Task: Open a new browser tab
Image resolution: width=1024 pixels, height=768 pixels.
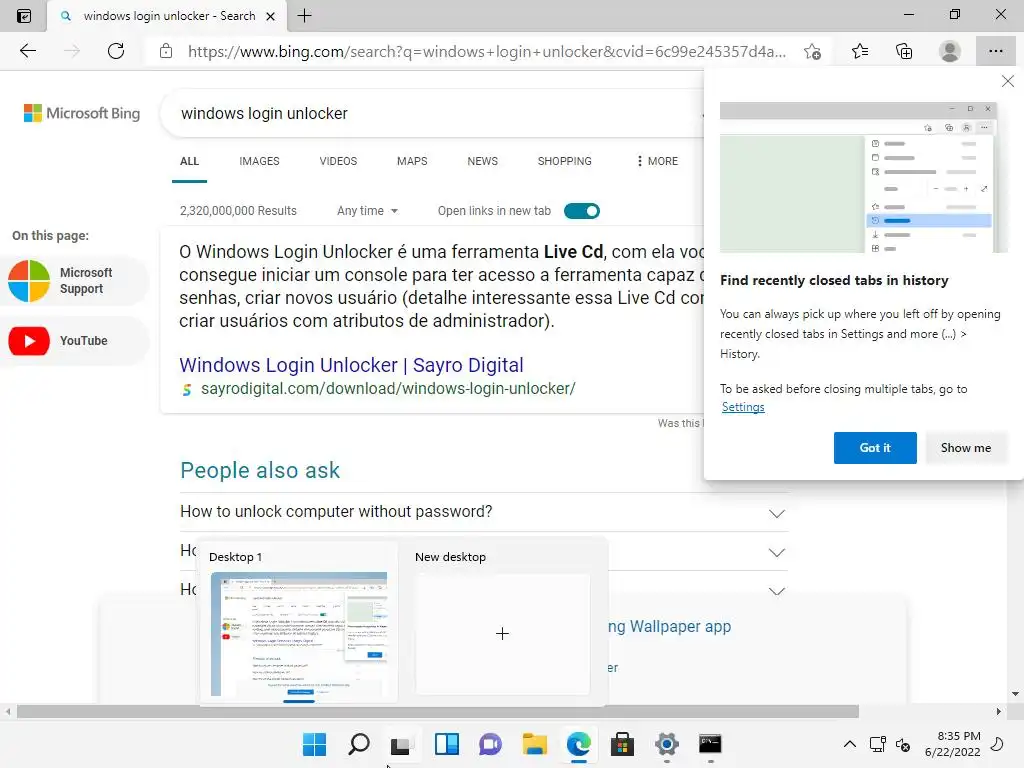Action: click(x=304, y=16)
